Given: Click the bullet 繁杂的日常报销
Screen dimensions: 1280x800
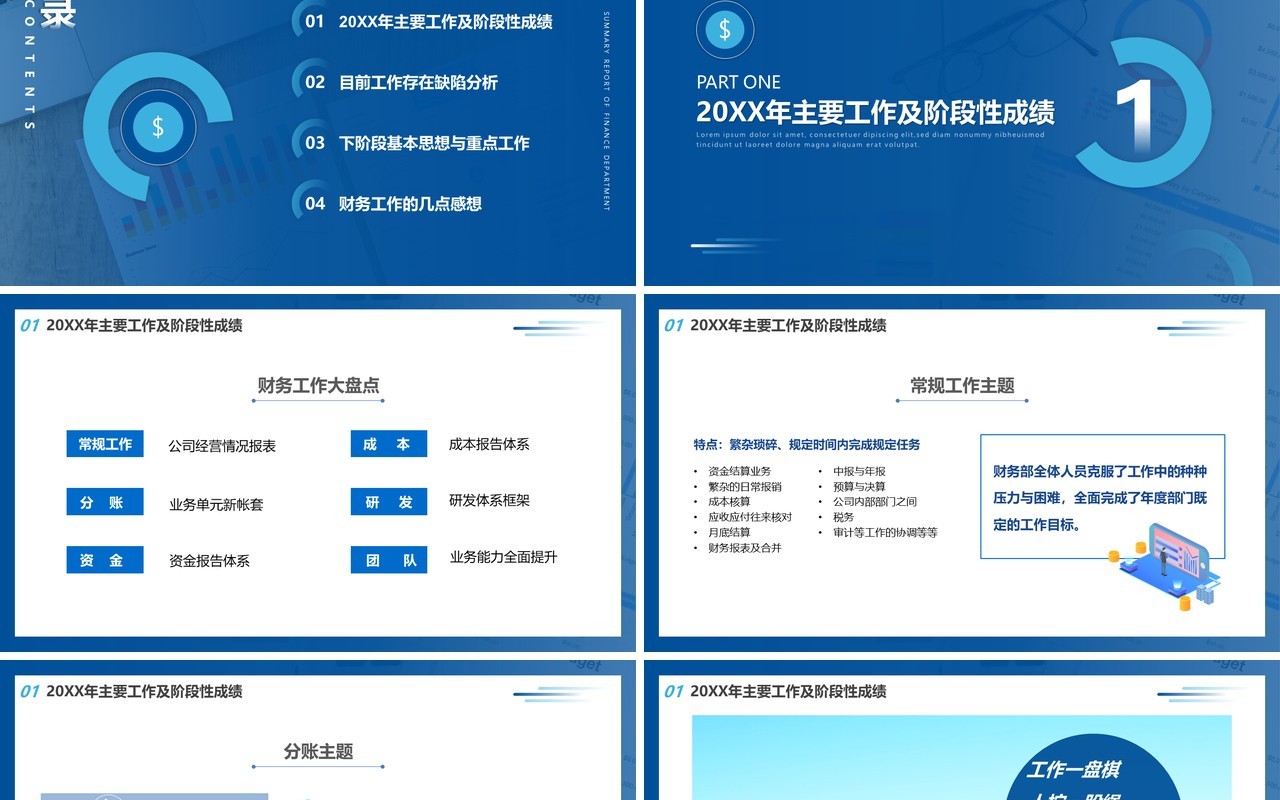Looking at the screenshot, I should click(x=745, y=486).
